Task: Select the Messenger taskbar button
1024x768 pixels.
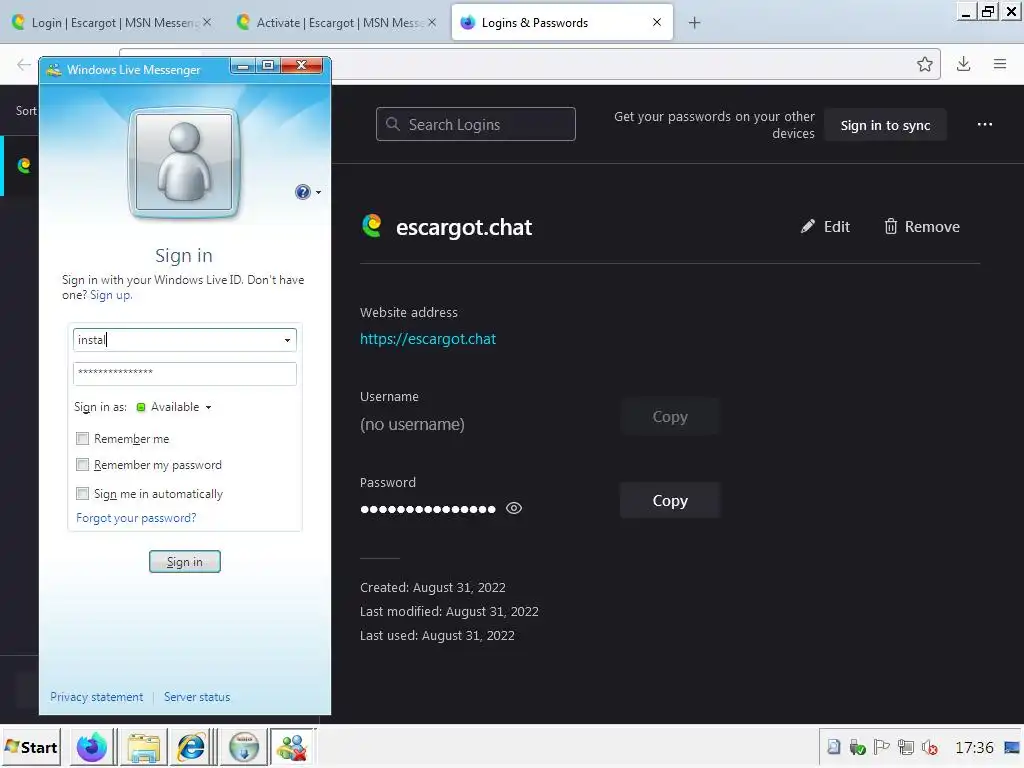Action: [x=292, y=747]
